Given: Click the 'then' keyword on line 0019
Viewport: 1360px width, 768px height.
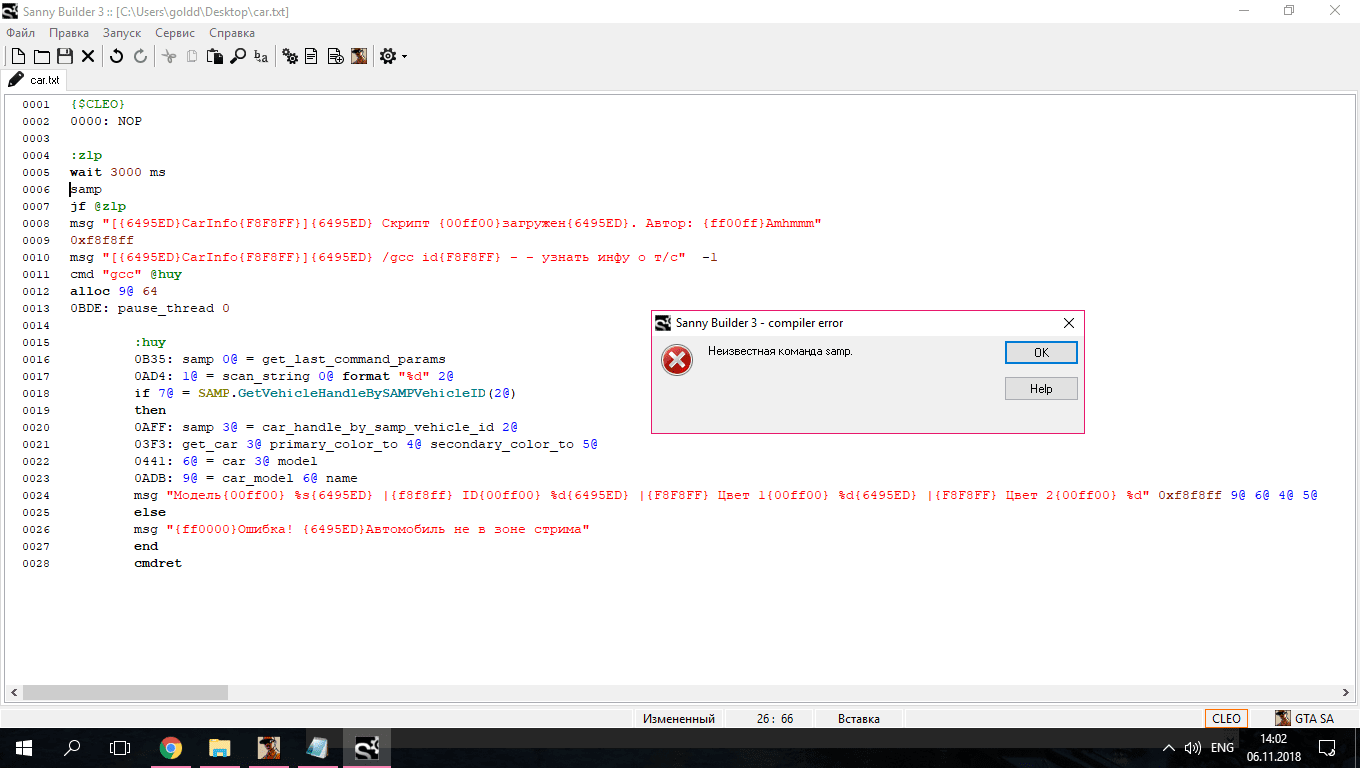Looking at the screenshot, I should click(150, 410).
